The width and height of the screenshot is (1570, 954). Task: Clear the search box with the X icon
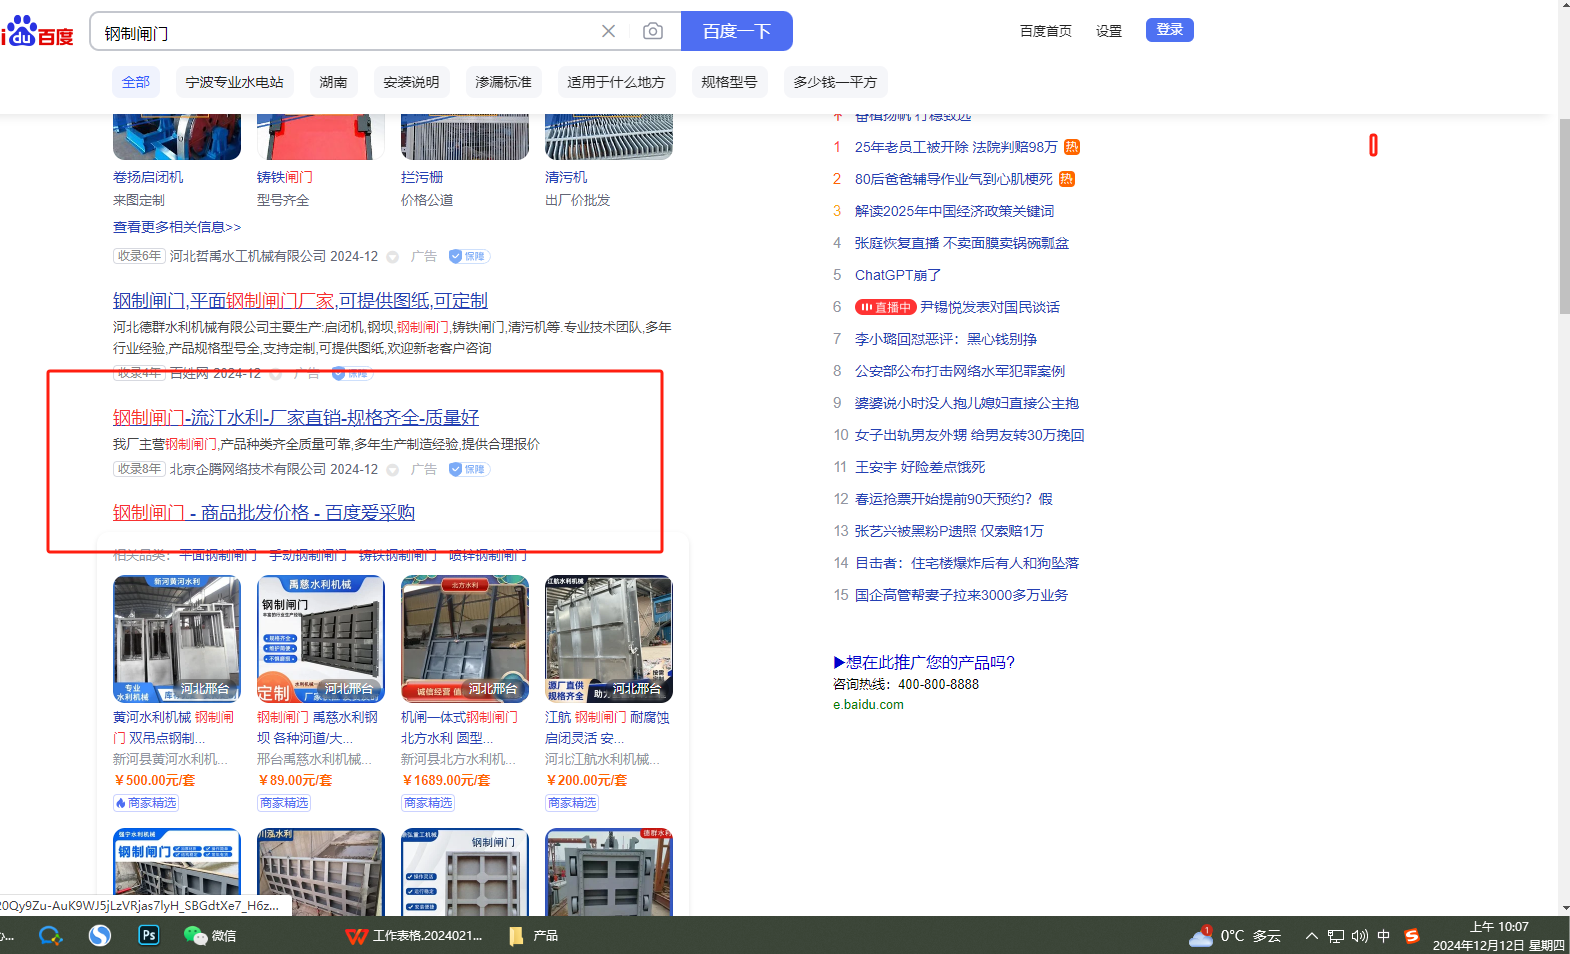tap(608, 31)
